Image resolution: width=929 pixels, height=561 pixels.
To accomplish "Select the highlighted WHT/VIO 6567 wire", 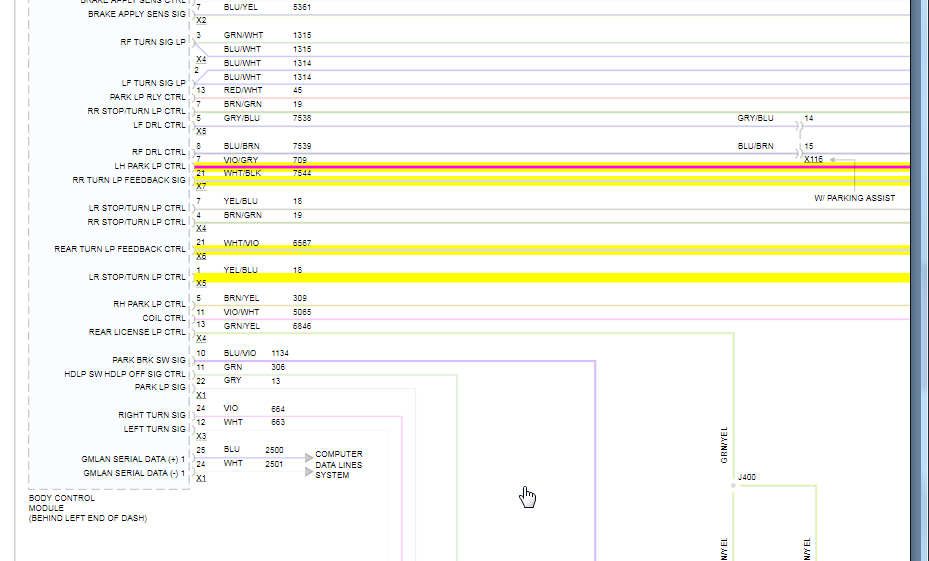I will click(x=552, y=250).
